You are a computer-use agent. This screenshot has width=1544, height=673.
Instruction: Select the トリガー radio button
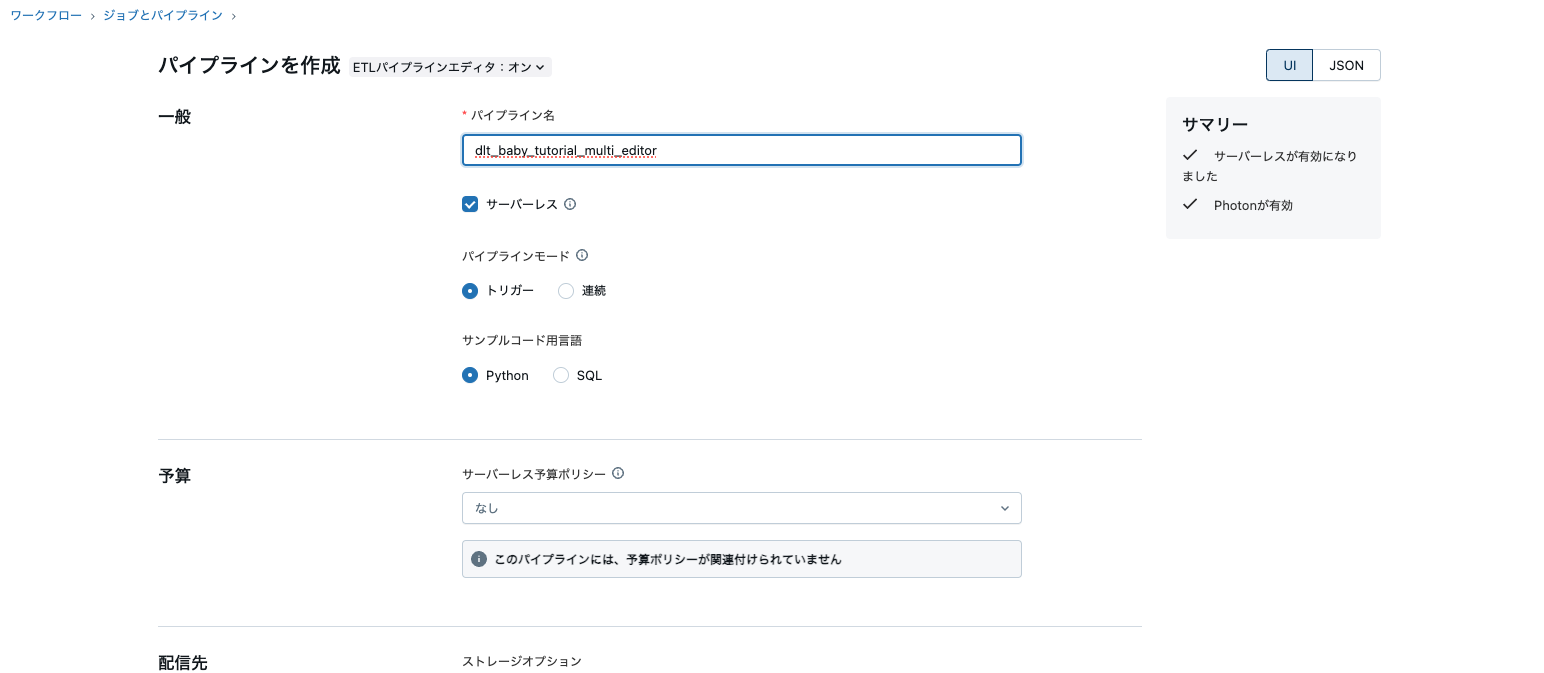pos(470,290)
